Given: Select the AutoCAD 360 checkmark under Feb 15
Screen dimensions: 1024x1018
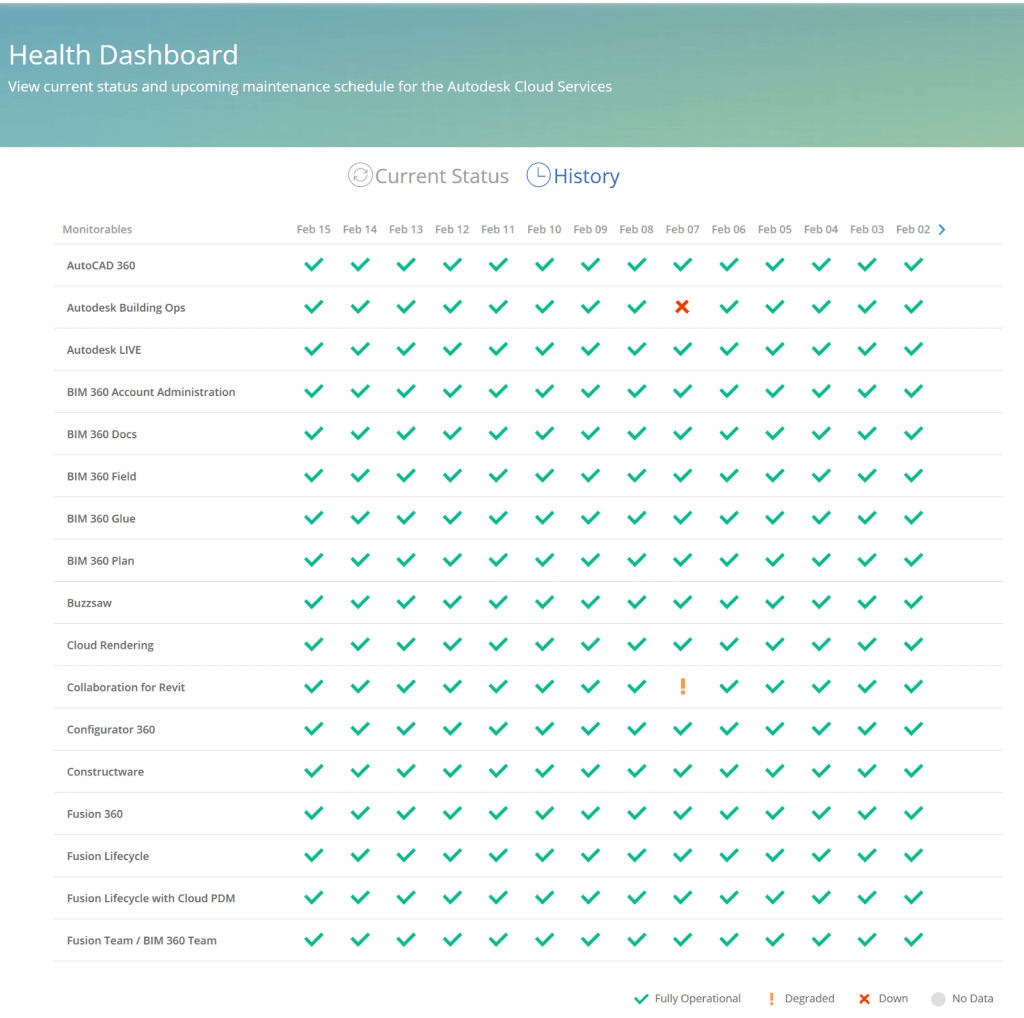Looking at the screenshot, I should click(313, 265).
